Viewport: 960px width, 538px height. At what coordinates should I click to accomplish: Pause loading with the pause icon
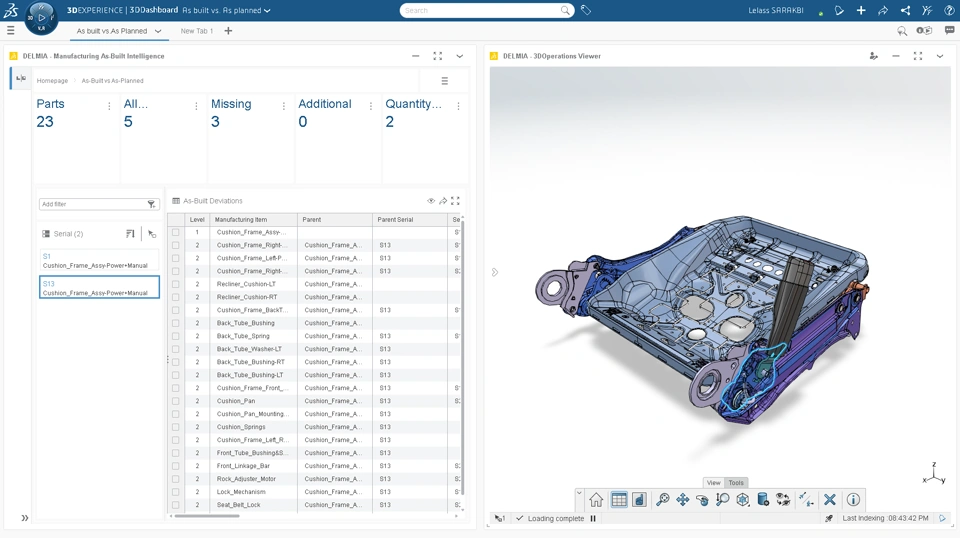coord(593,518)
